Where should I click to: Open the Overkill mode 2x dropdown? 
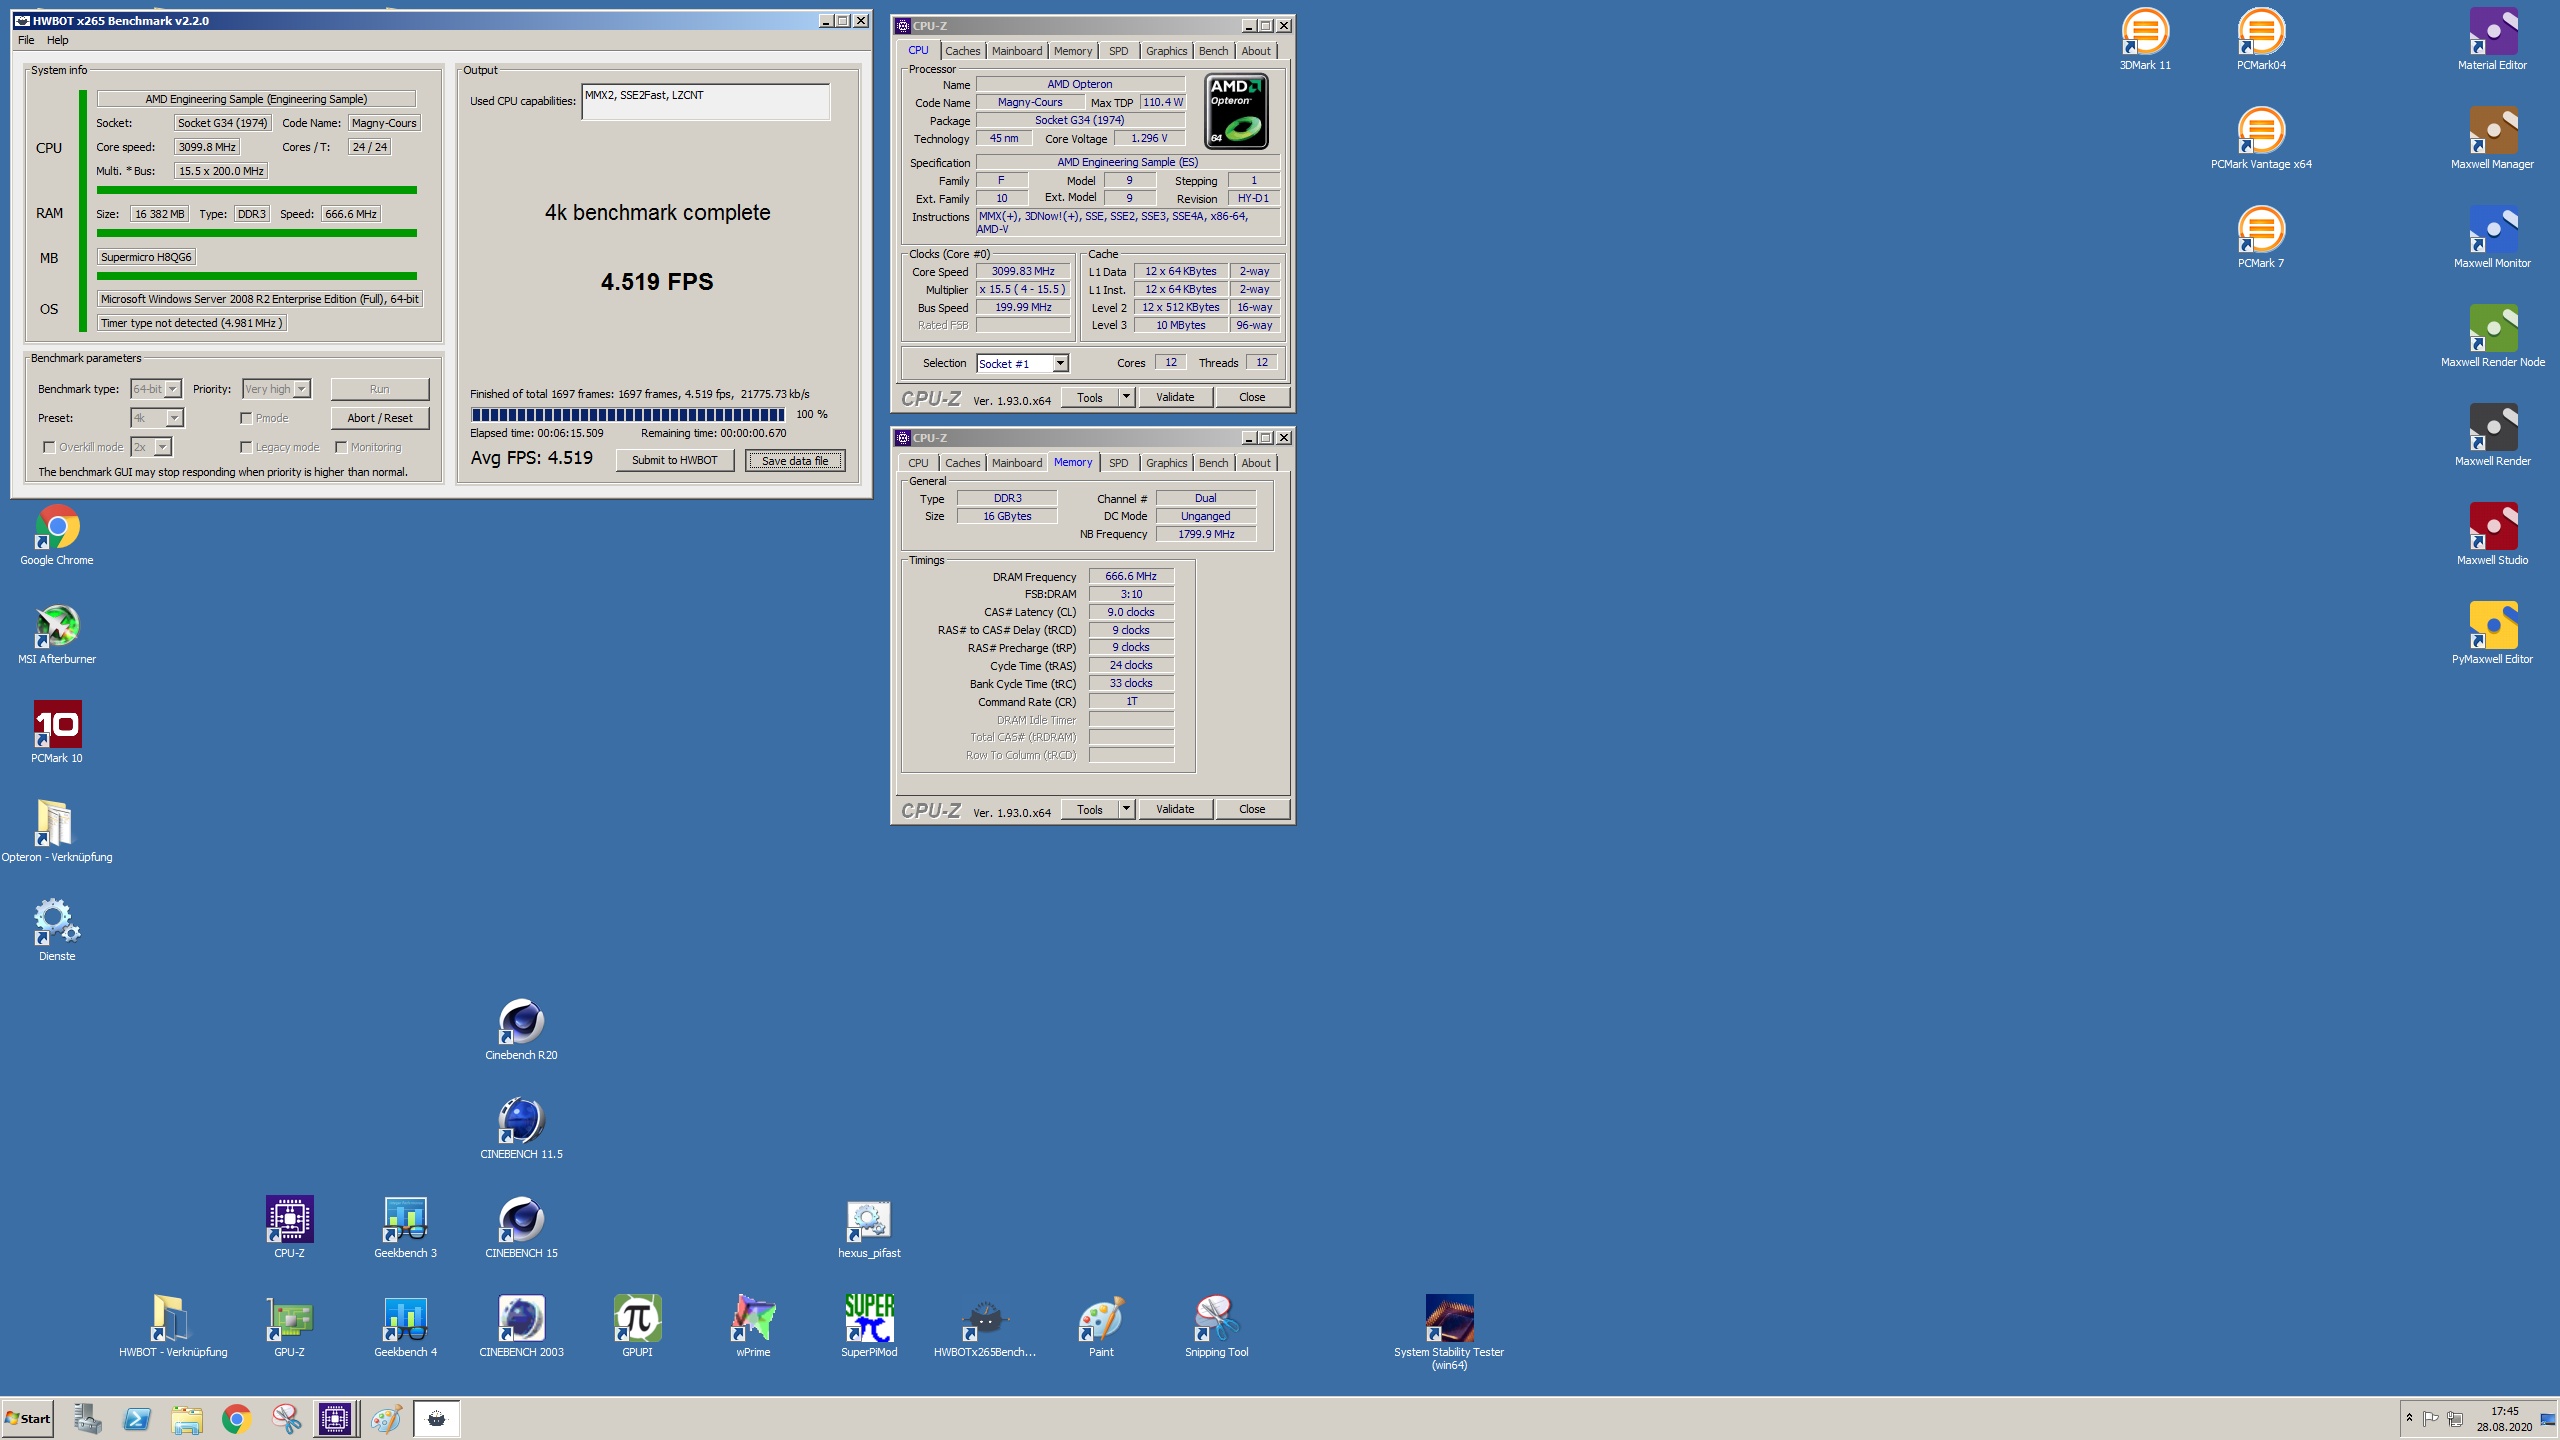pos(163,447)
